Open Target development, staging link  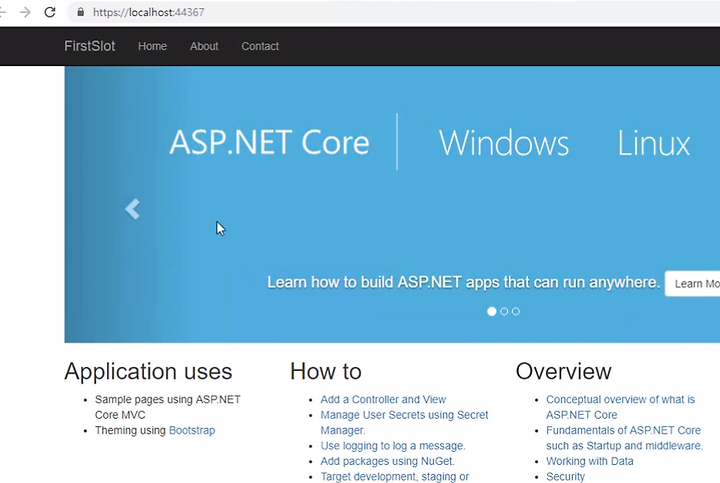tap(394, 477)
